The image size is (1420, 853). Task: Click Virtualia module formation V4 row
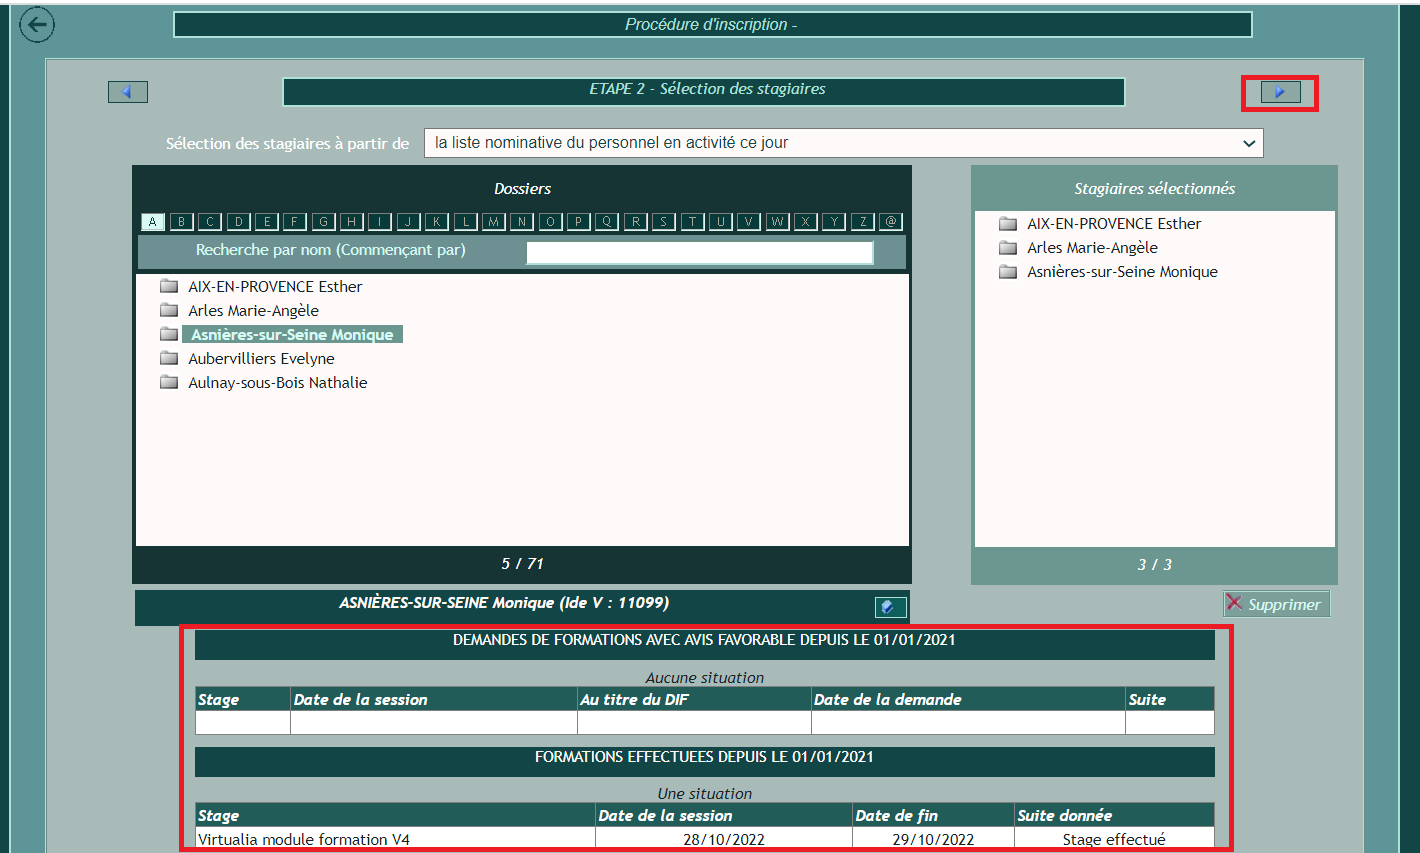pyautogui.click(x=304, y=840)
